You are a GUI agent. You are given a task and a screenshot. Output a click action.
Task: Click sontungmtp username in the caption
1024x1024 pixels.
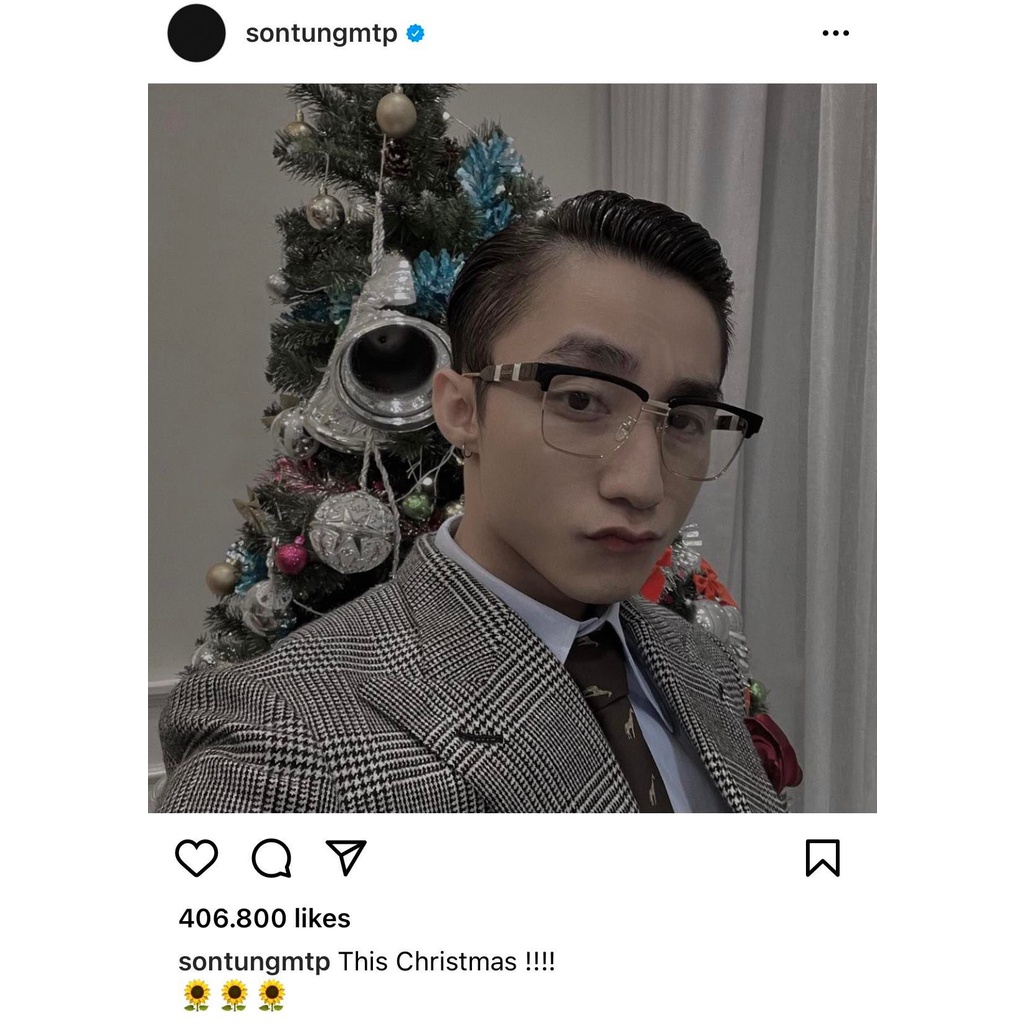254,962
